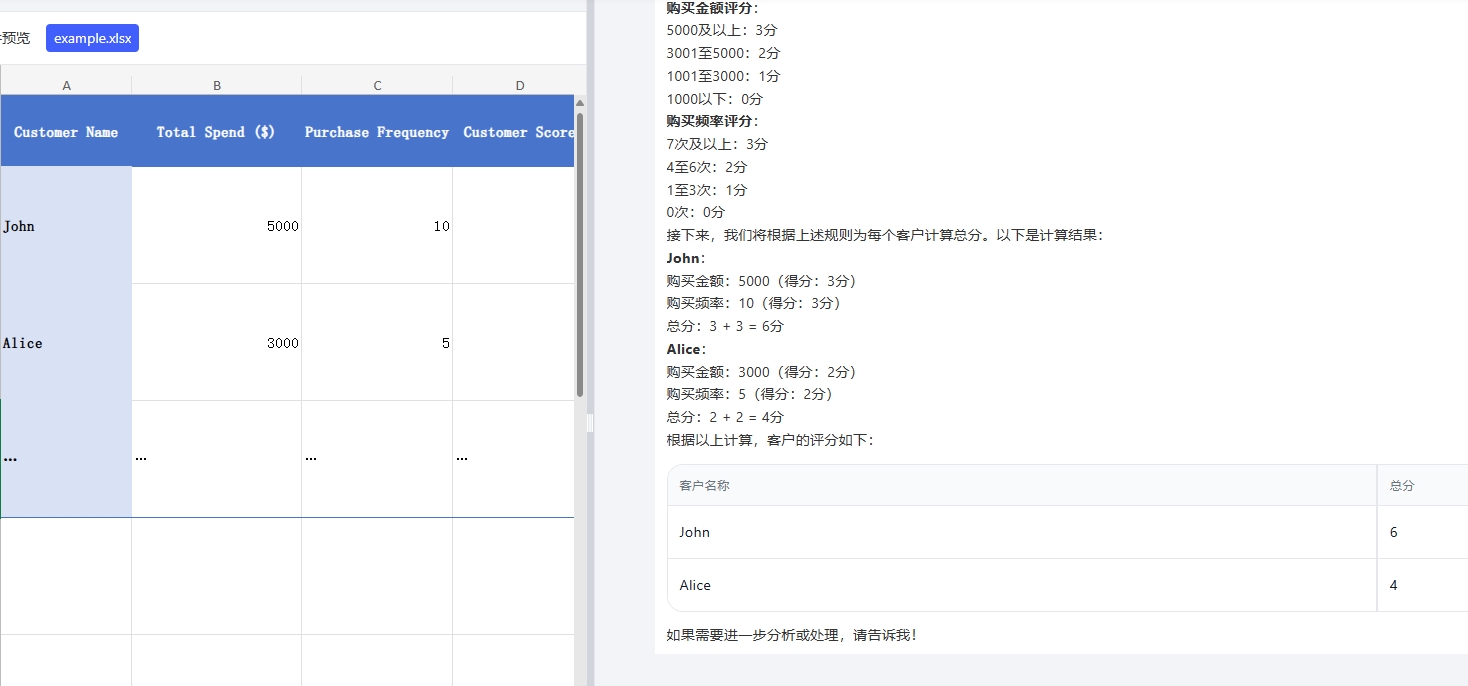The width and height of the screenshot is (1468, 686).
Task: Click score 4 in result table
Action: (1394, 585)
